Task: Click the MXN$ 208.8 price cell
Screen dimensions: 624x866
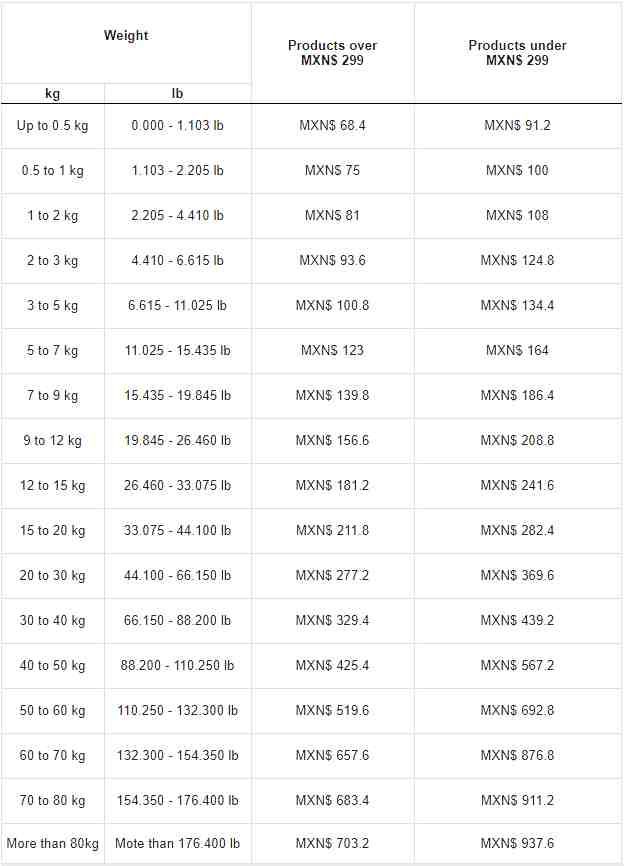Action: click(517, 440)
